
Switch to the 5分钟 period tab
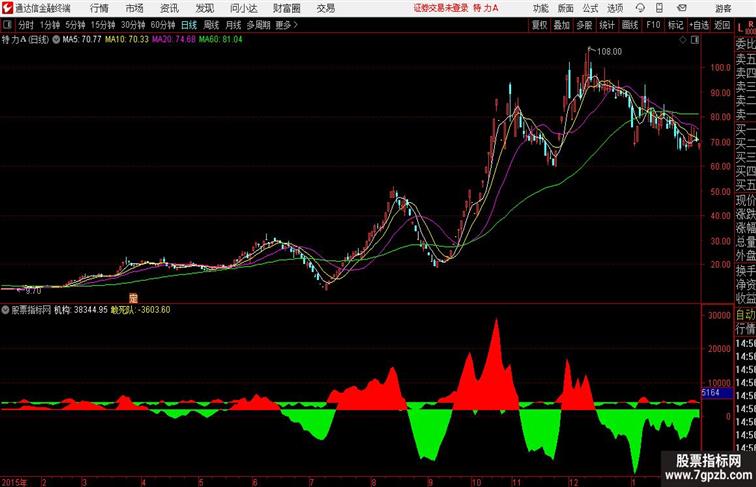pyautogui.click(x=75, y=25)
